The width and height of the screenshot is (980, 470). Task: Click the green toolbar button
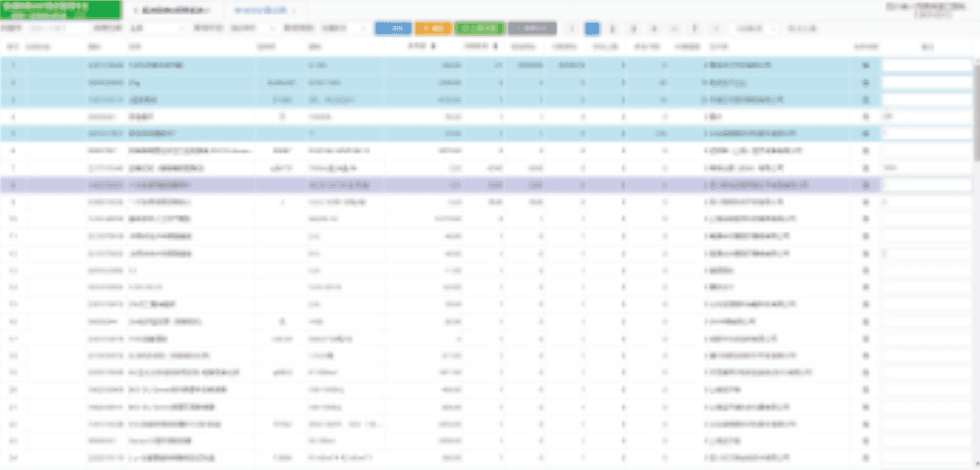479,28
